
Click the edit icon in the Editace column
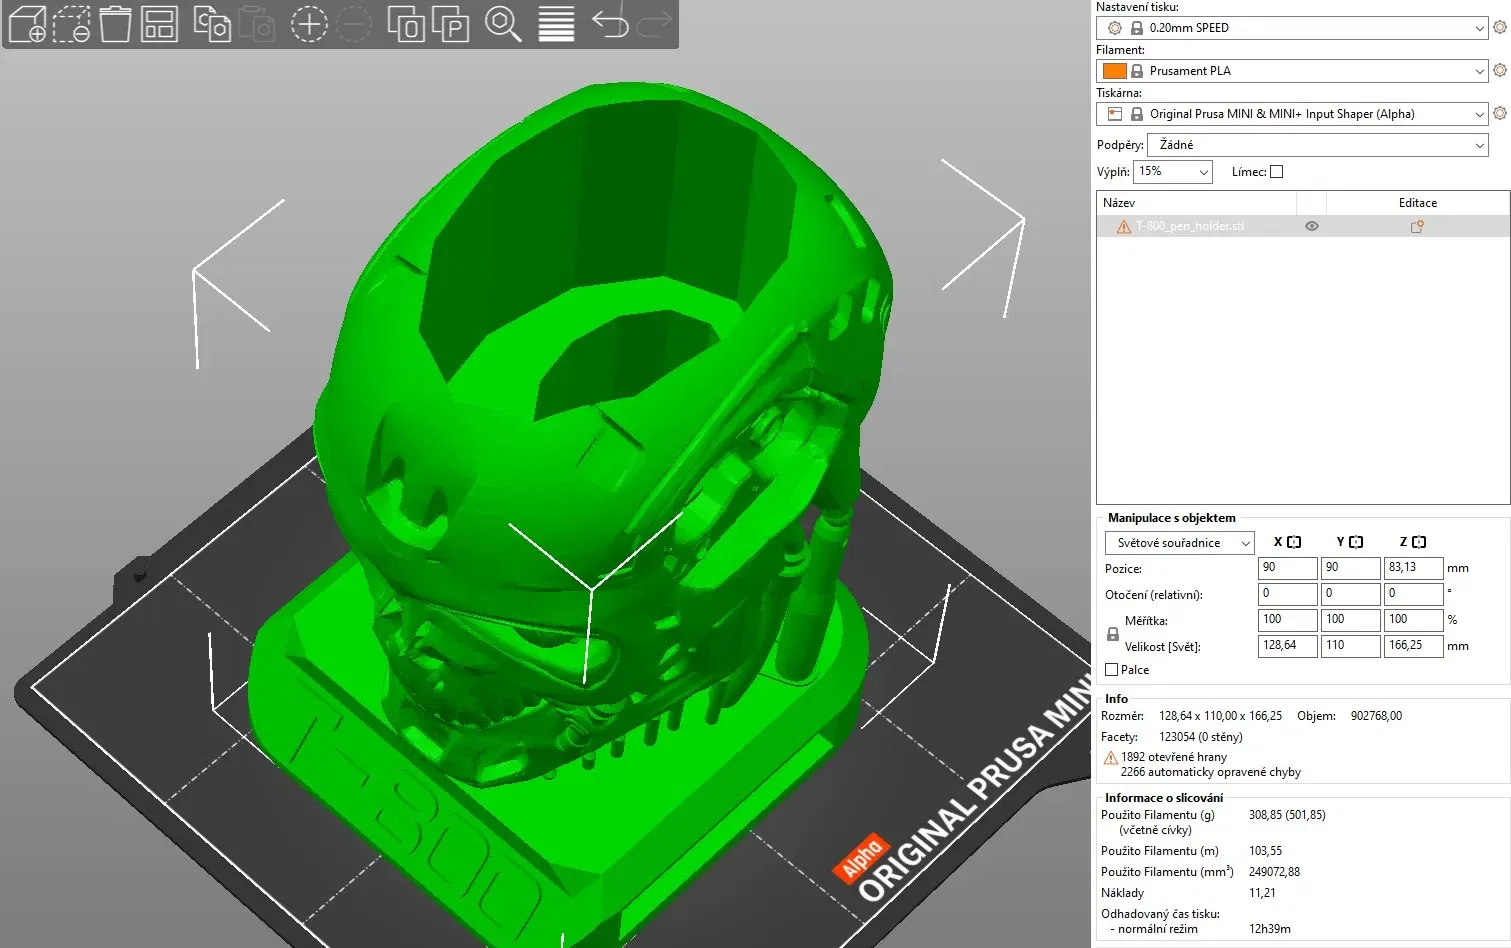click(1417, 227)
